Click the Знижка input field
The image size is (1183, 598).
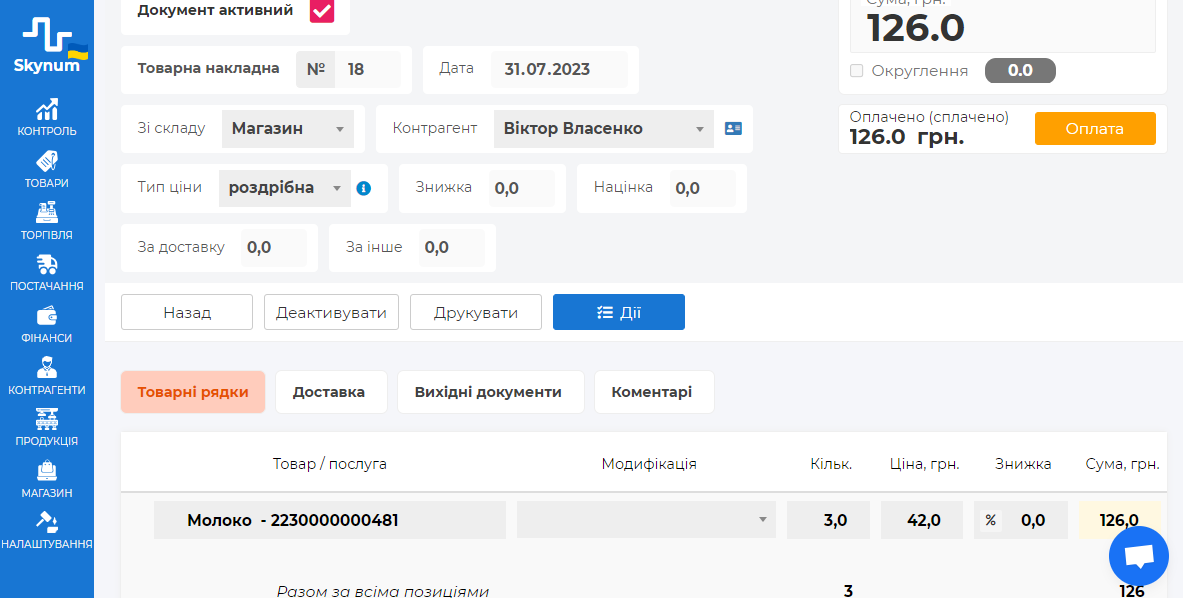(521, 188)
